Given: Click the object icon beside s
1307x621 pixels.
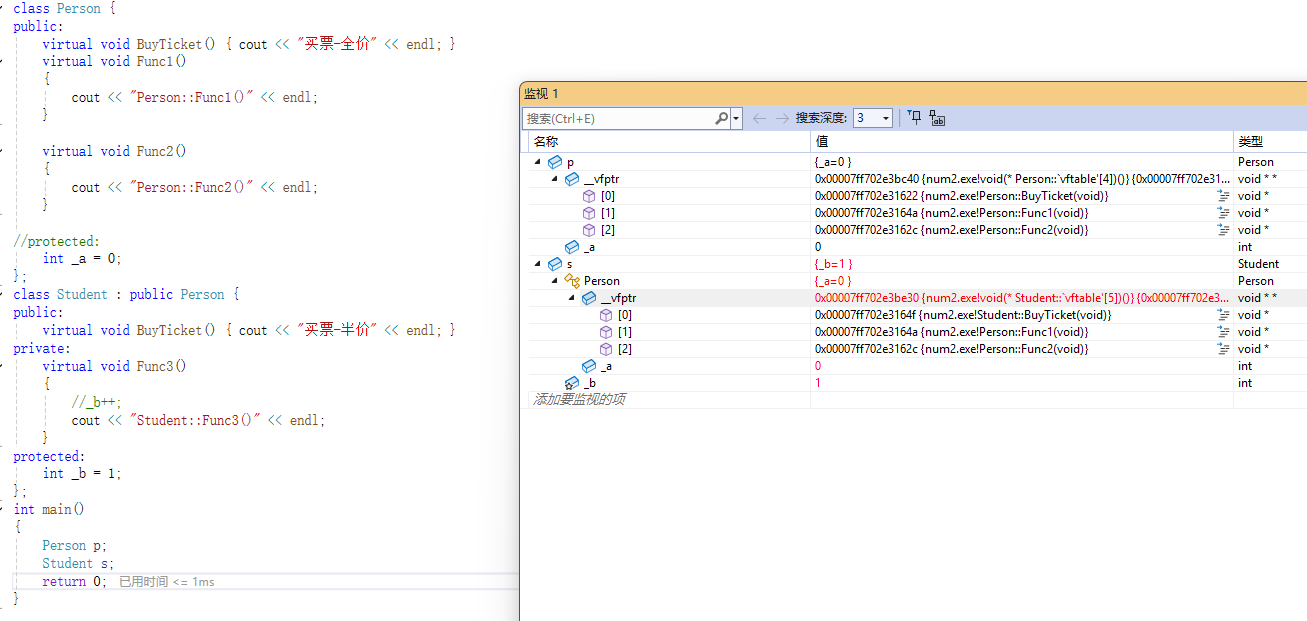Looking at the screenshot, I should pos(555,264).
